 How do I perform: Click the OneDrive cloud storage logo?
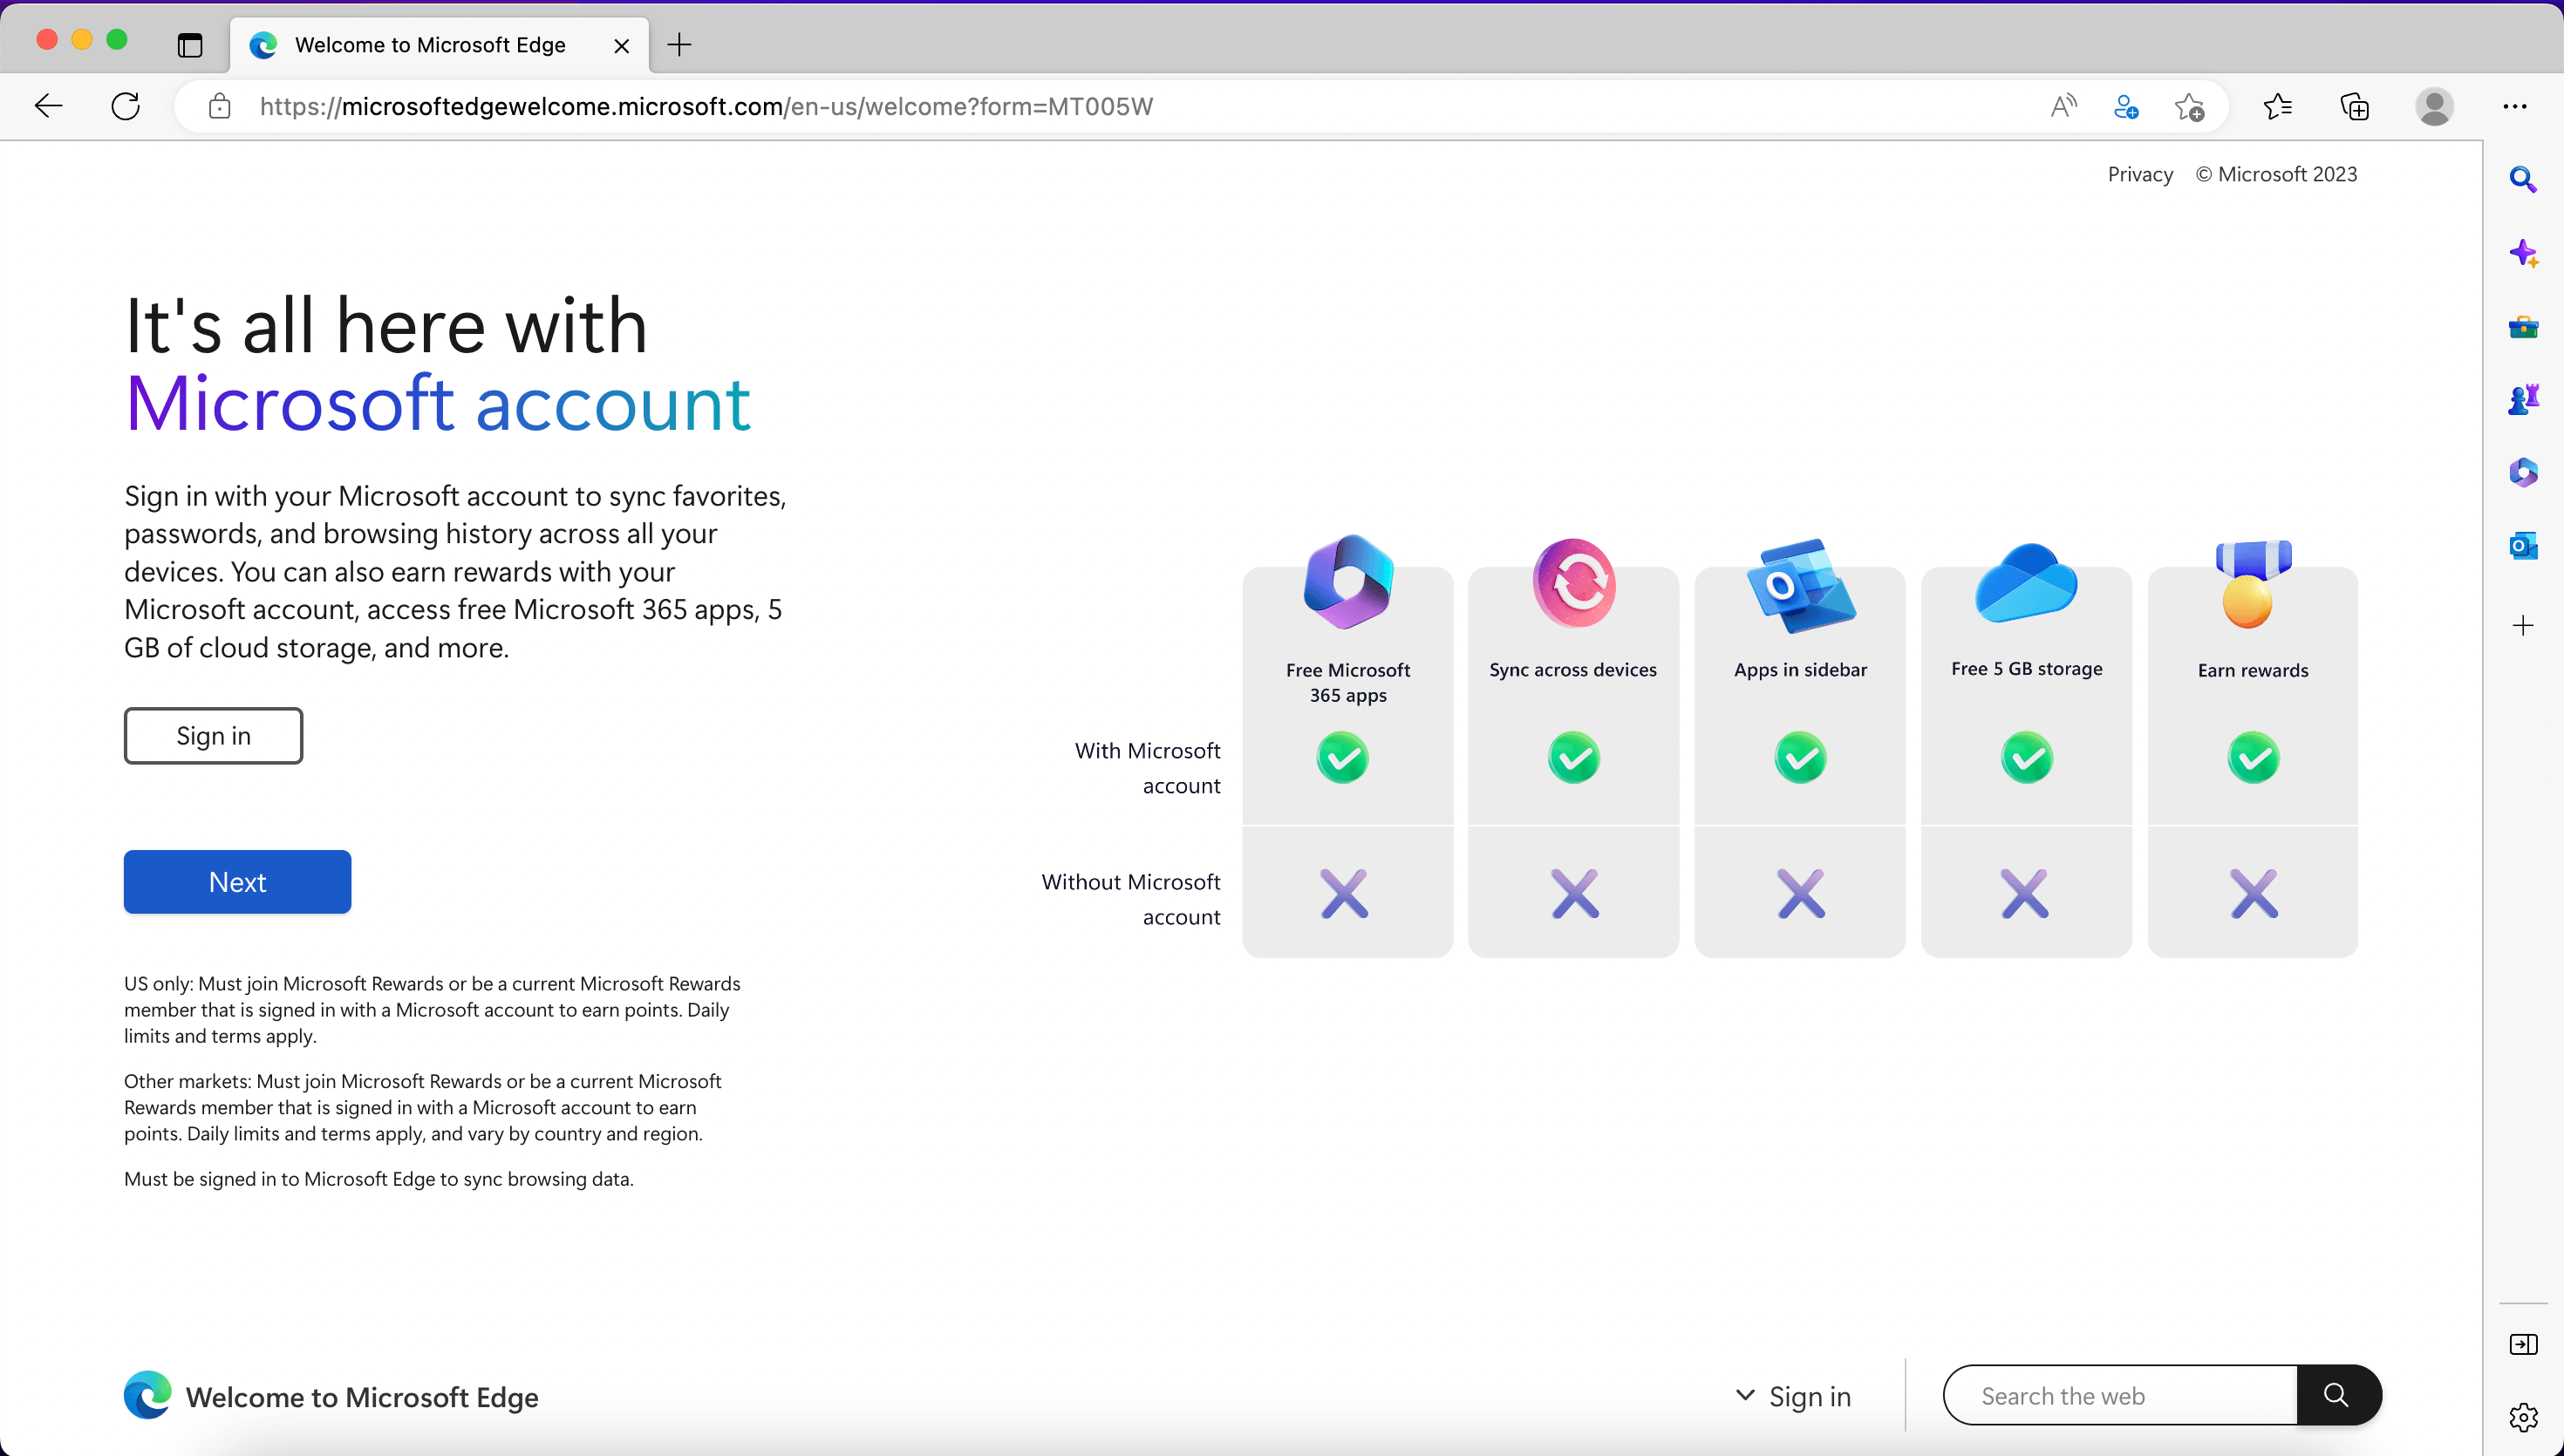tap(2026, 583)
